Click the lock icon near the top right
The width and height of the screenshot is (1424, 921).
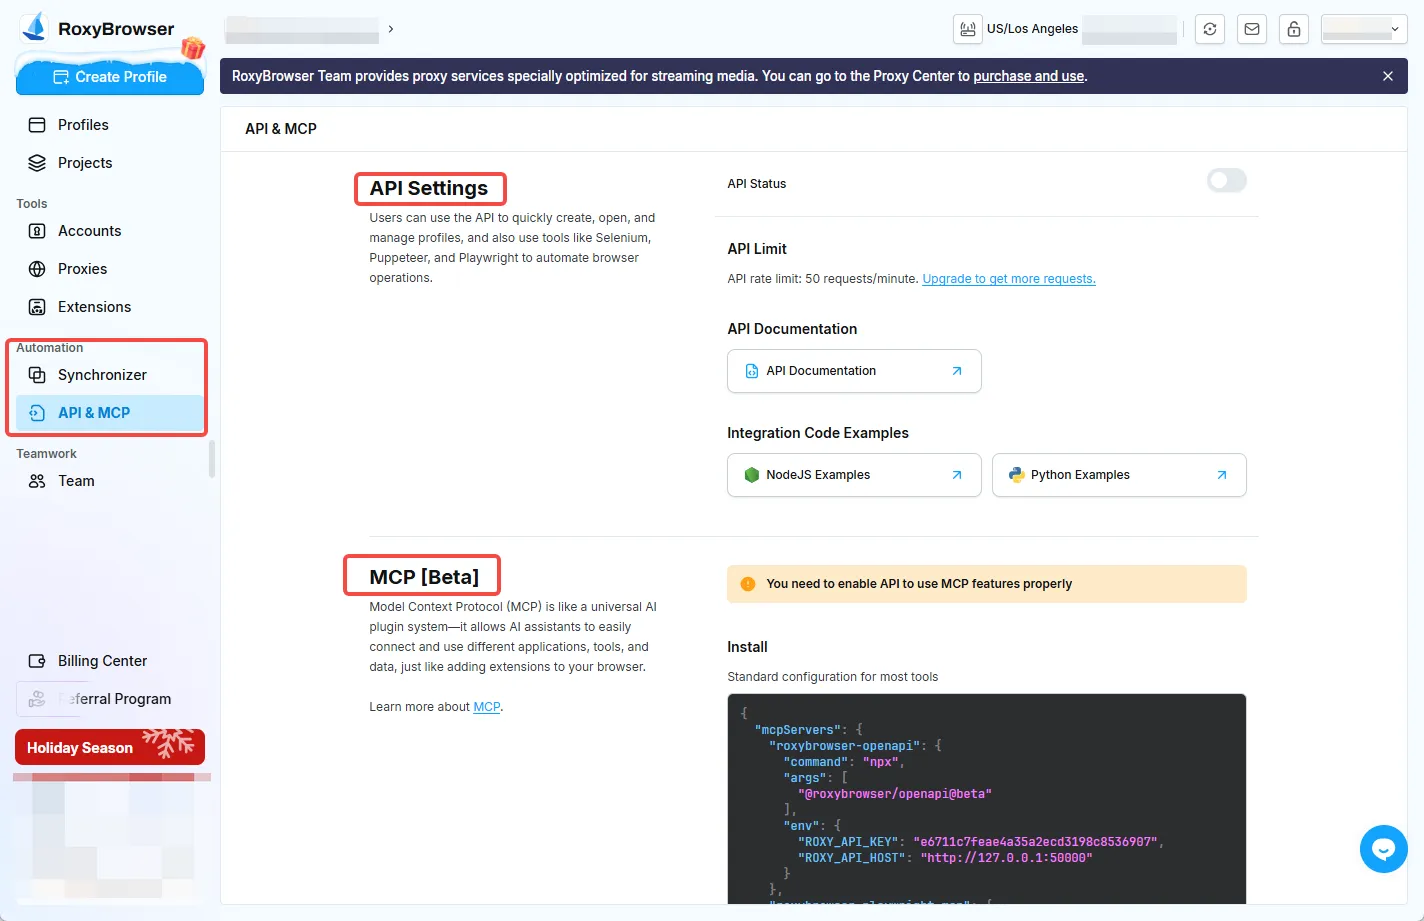tap(1293, 29)
